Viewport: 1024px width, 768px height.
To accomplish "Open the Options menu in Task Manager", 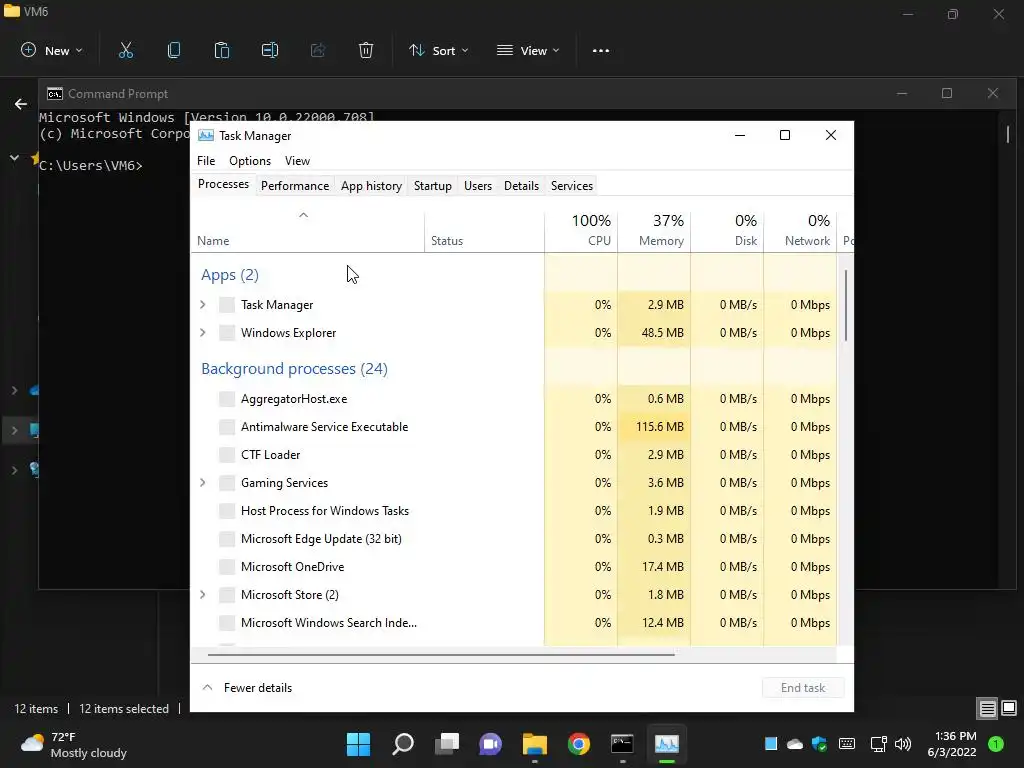I will point(249,161).
